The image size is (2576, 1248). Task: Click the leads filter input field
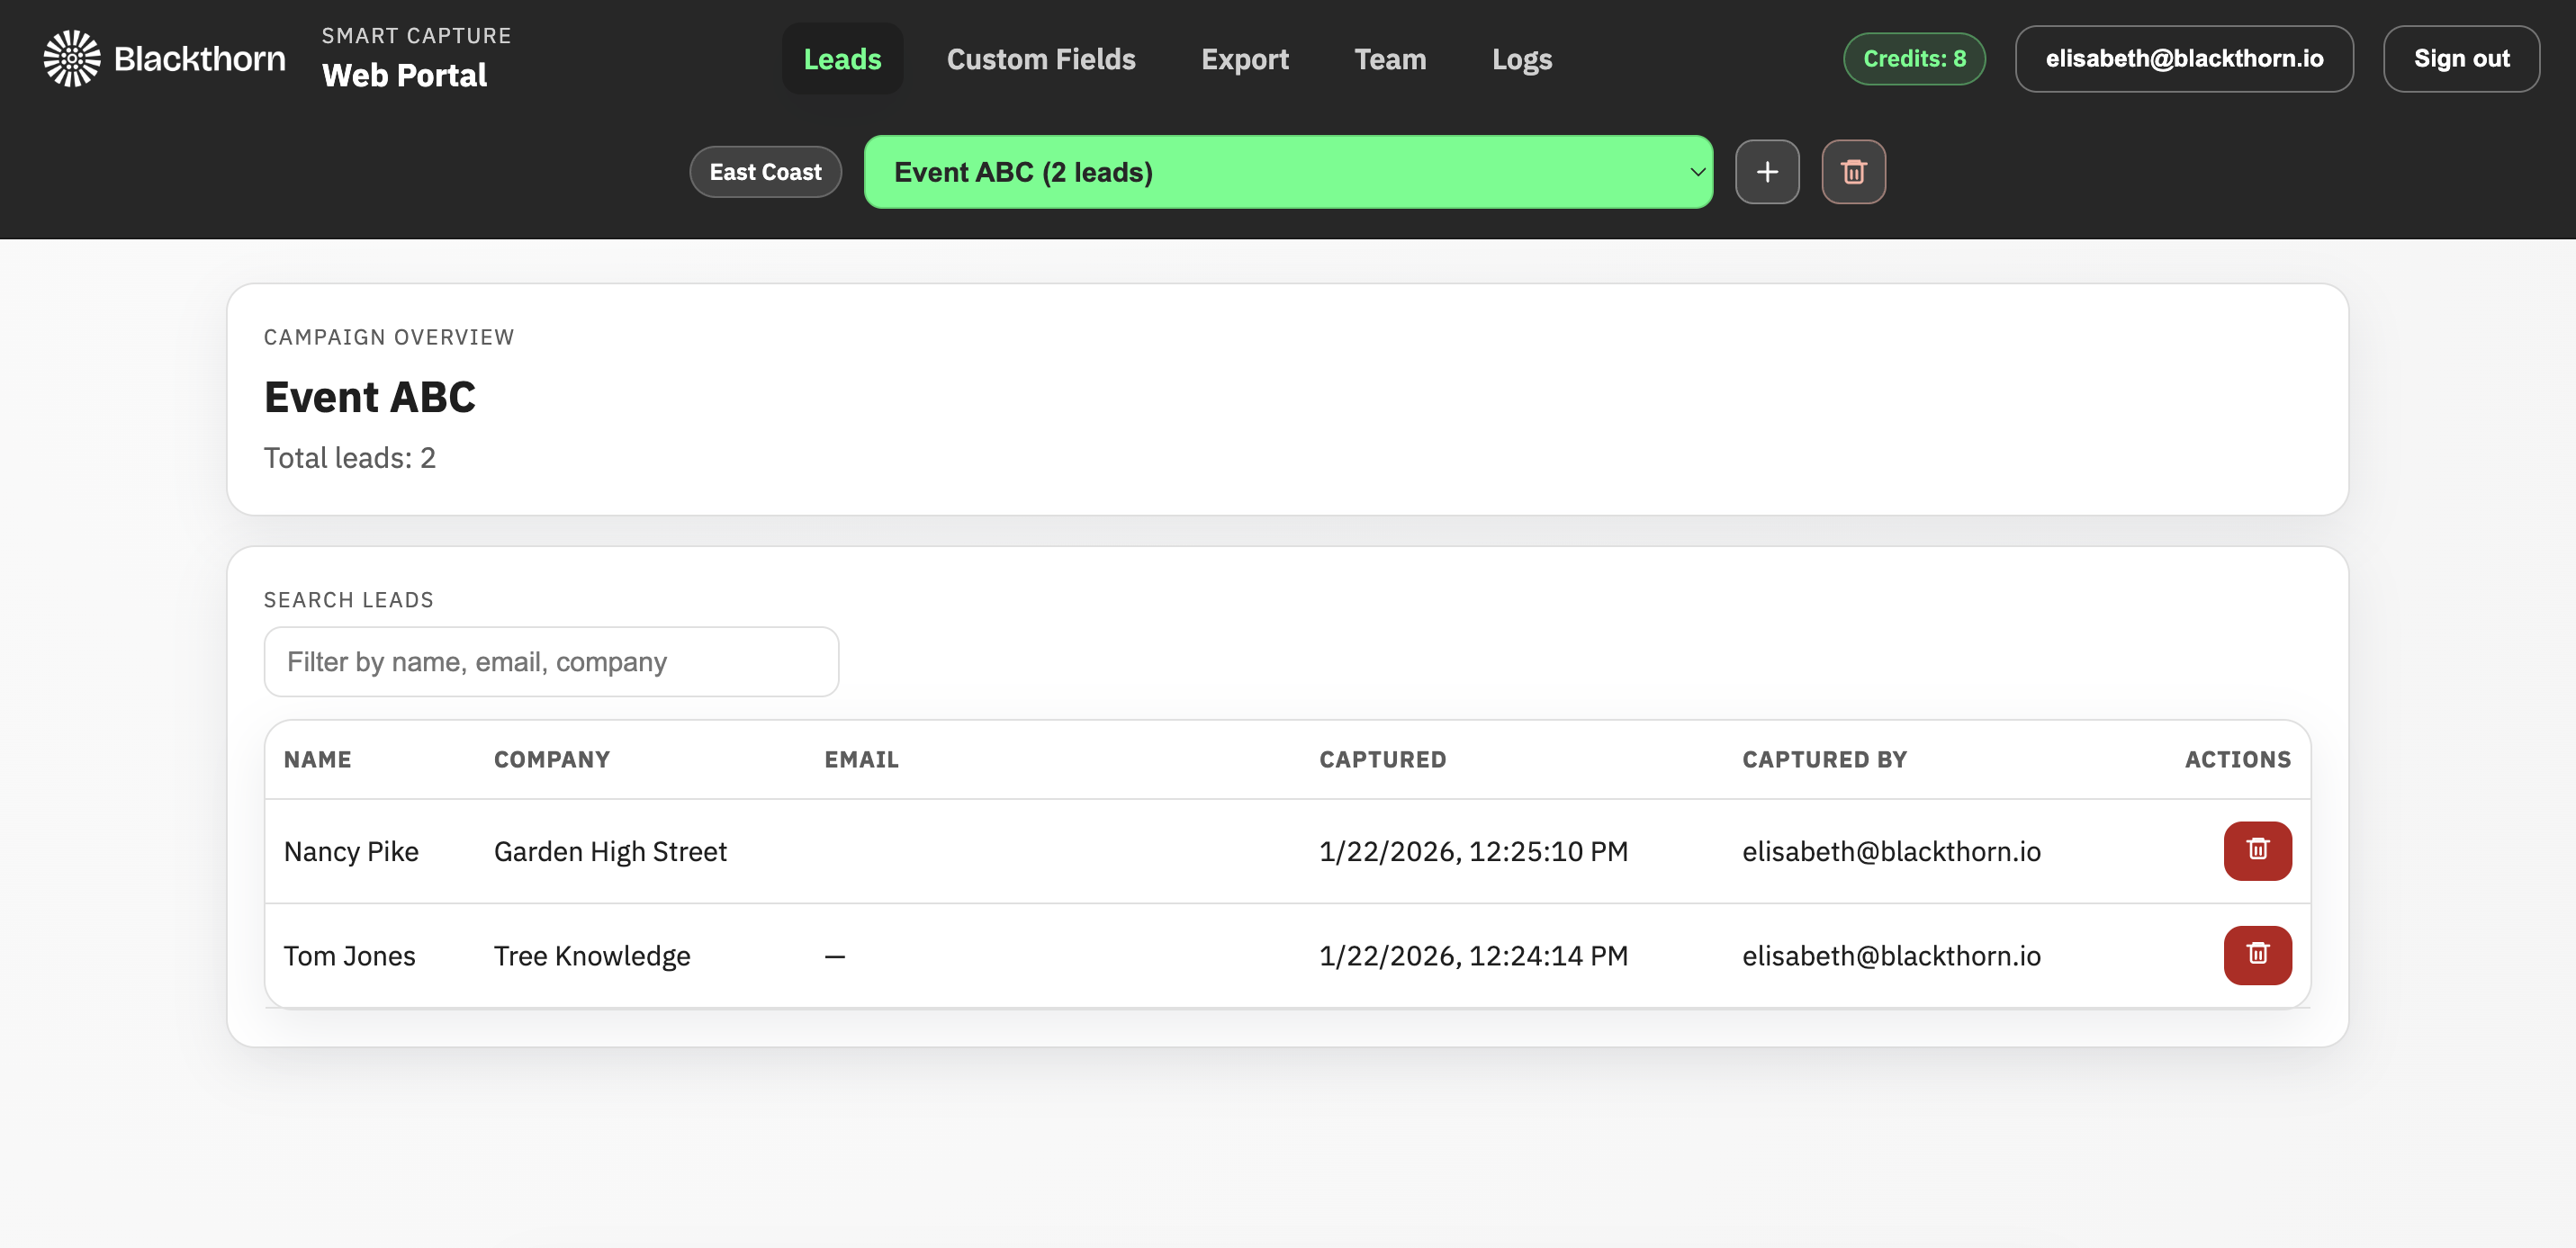click(551, 661)
